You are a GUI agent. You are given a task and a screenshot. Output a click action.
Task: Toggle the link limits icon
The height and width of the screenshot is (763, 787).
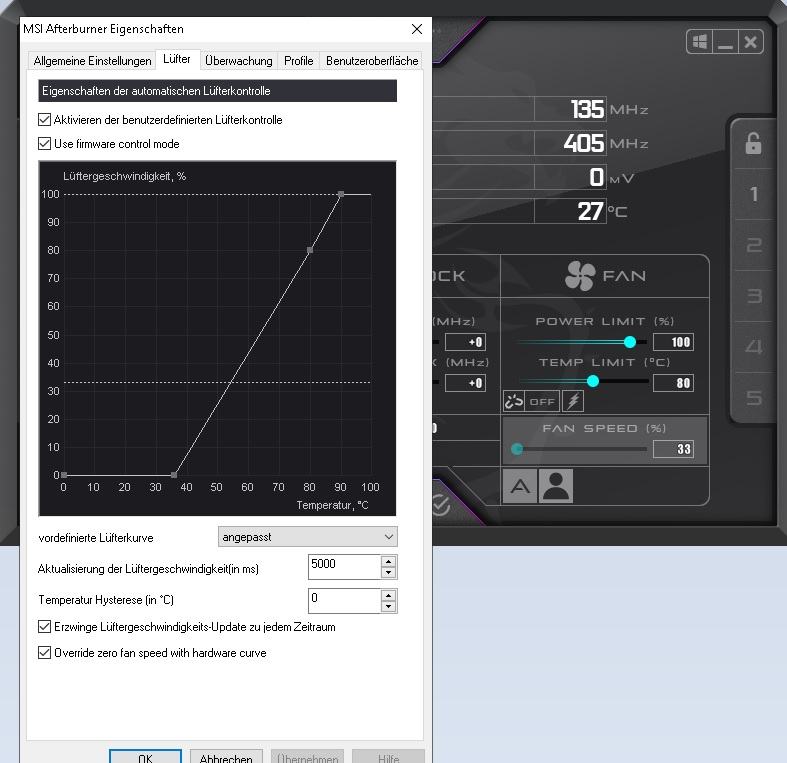[x=513, y=401]
